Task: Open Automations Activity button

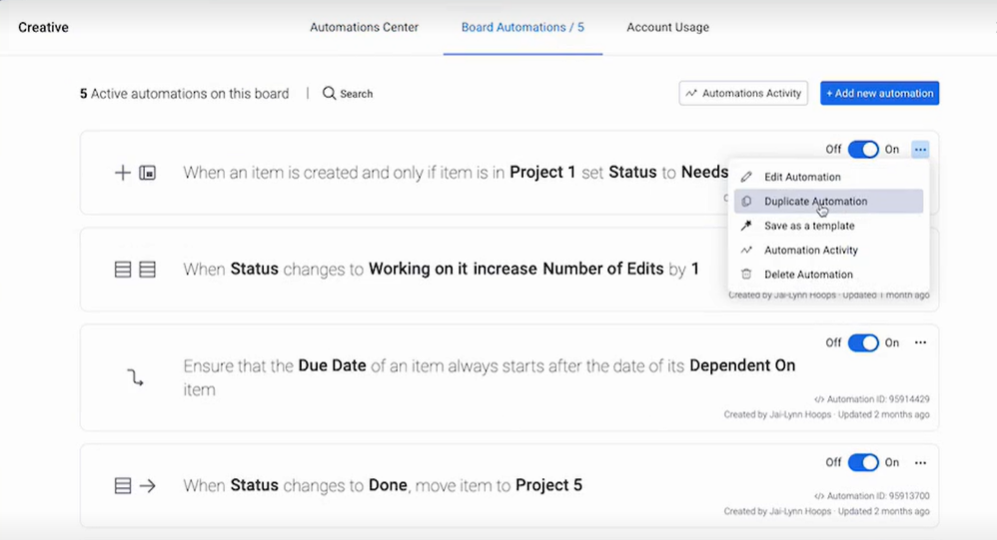Action: tap(743, 93)
